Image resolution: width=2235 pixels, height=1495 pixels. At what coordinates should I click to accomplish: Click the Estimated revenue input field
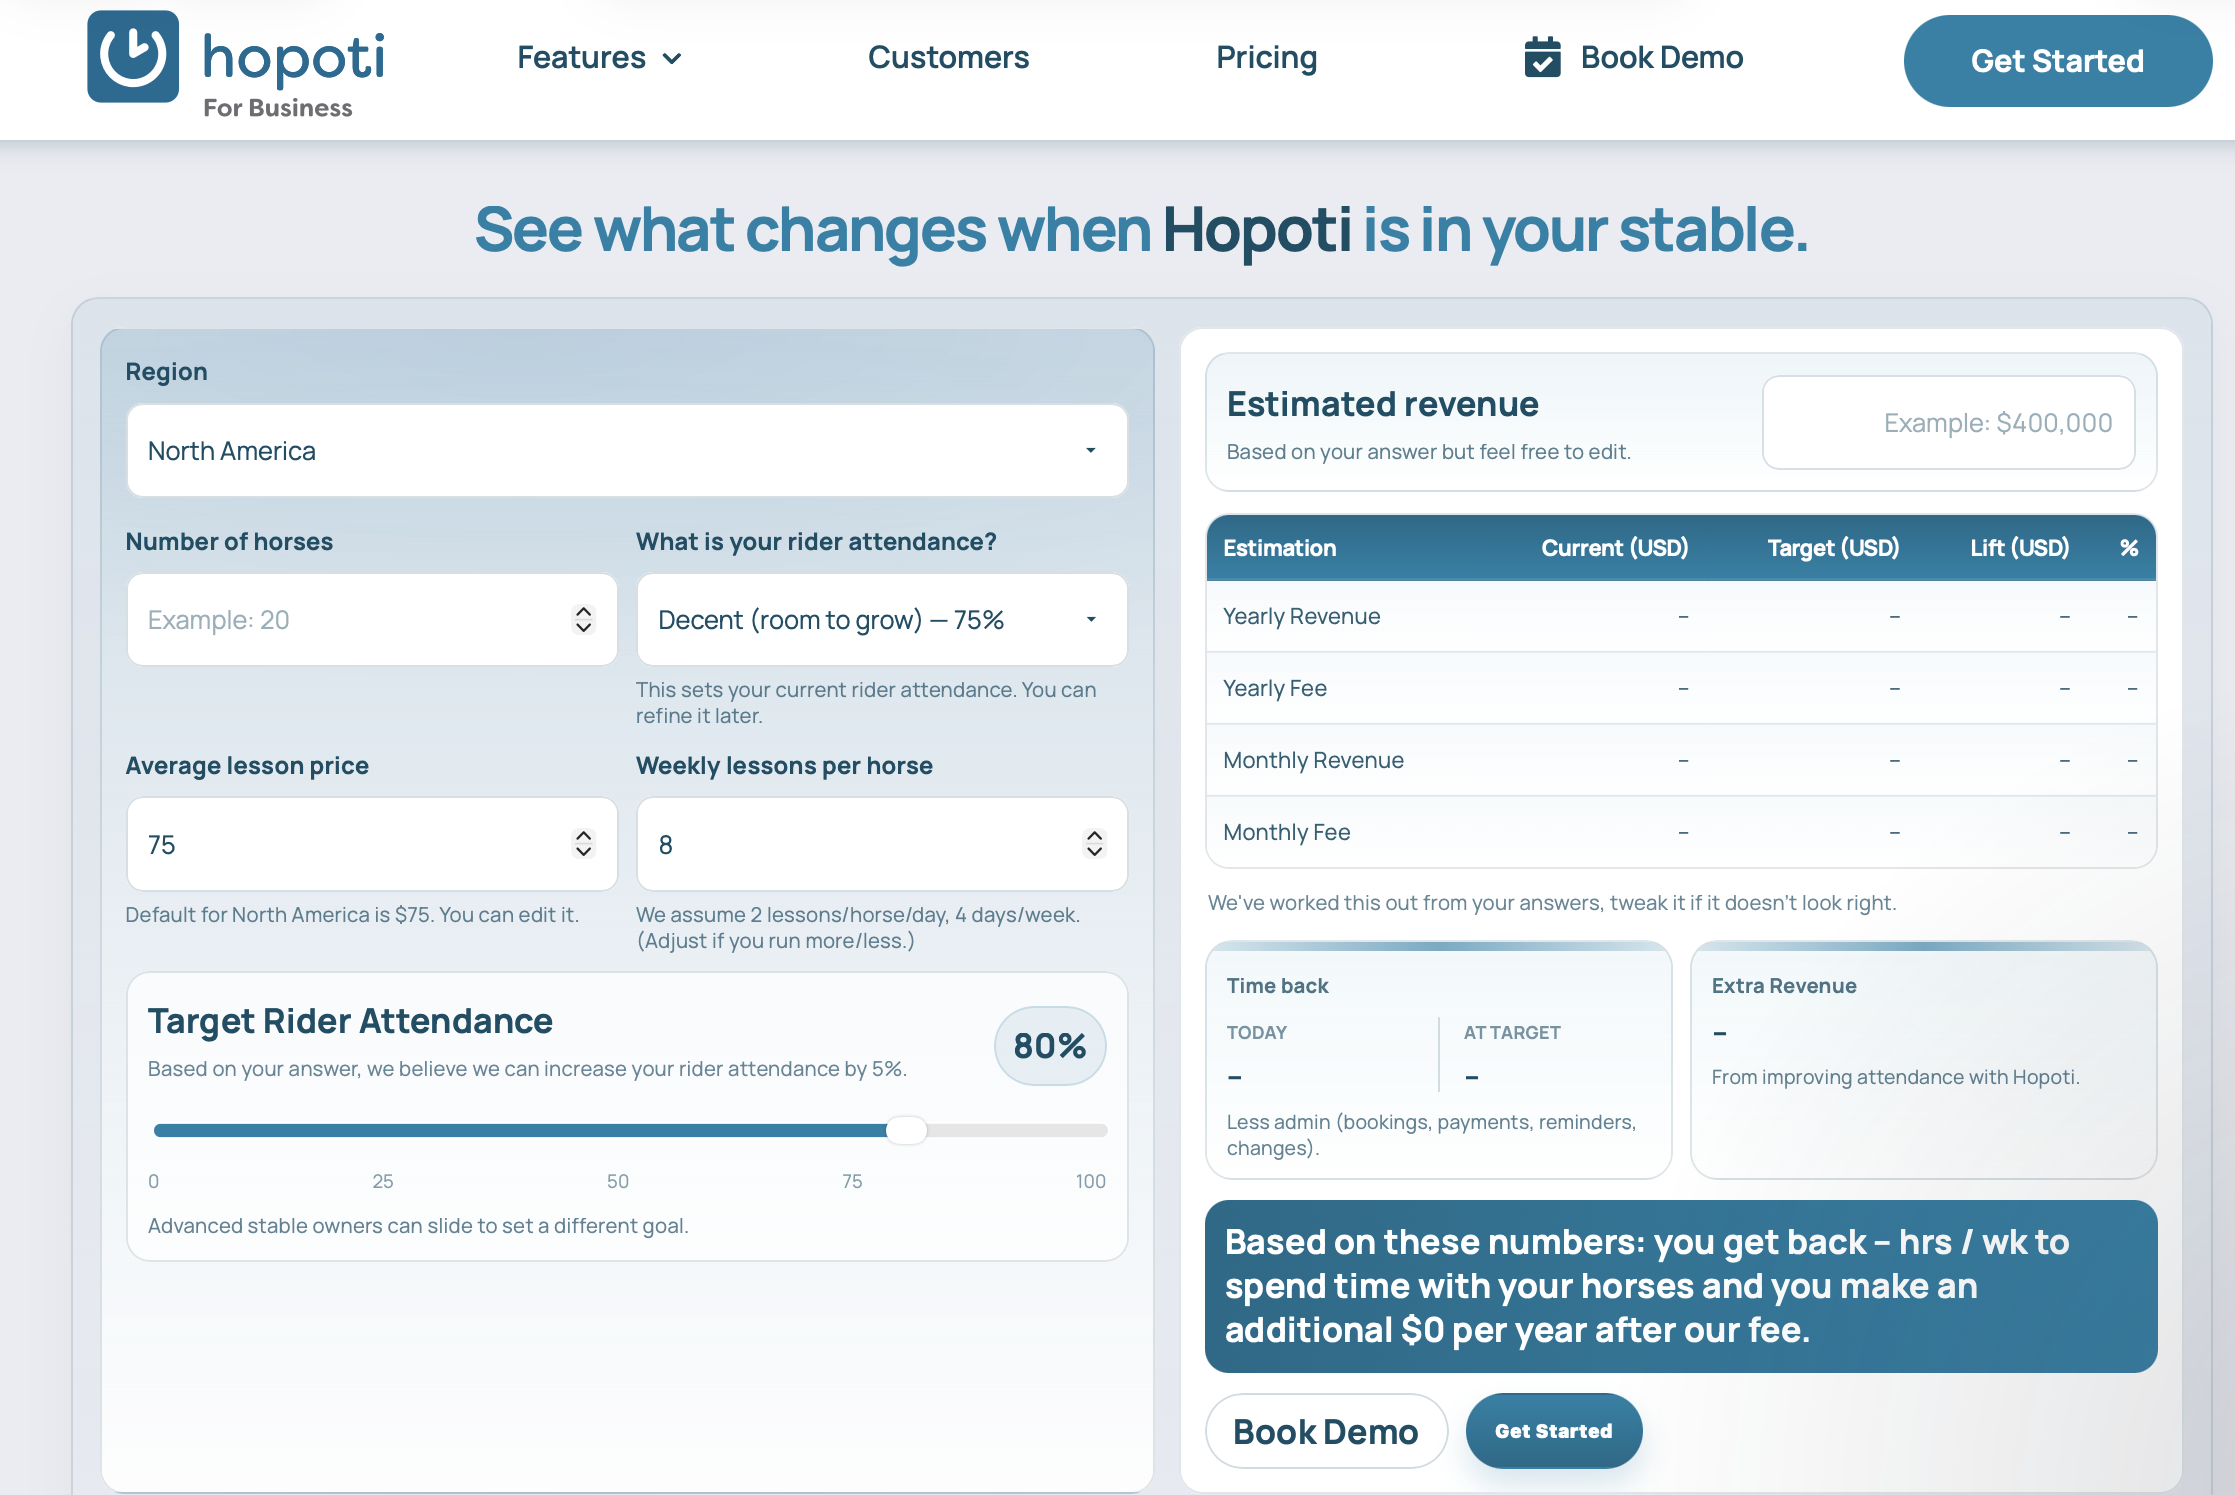1948,423
